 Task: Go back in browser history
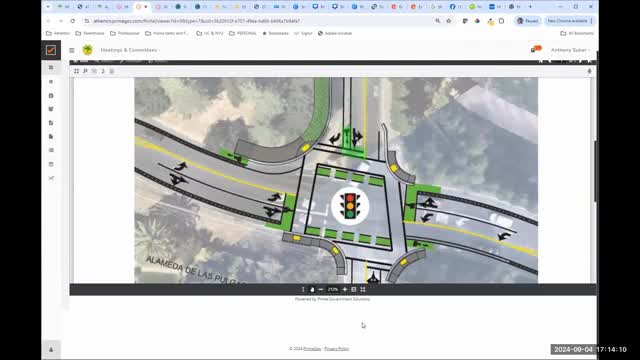[x=49, y=21]
